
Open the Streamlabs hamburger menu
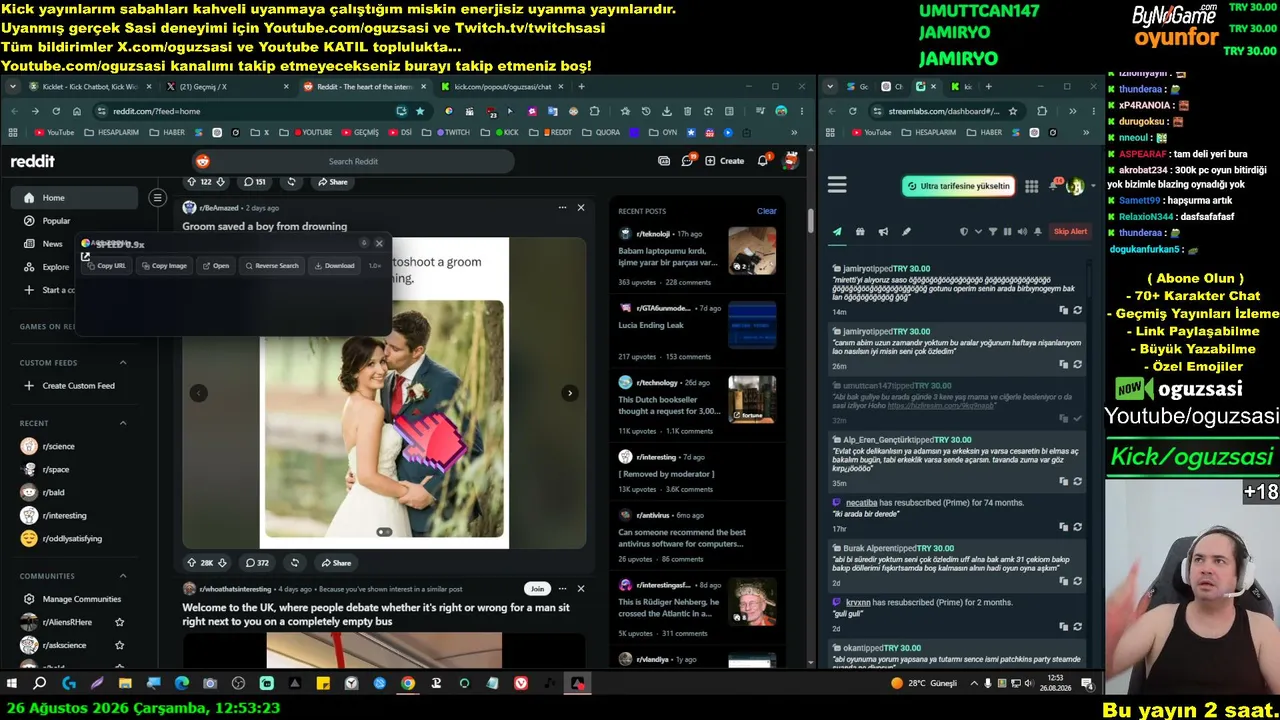pos(837,185)
